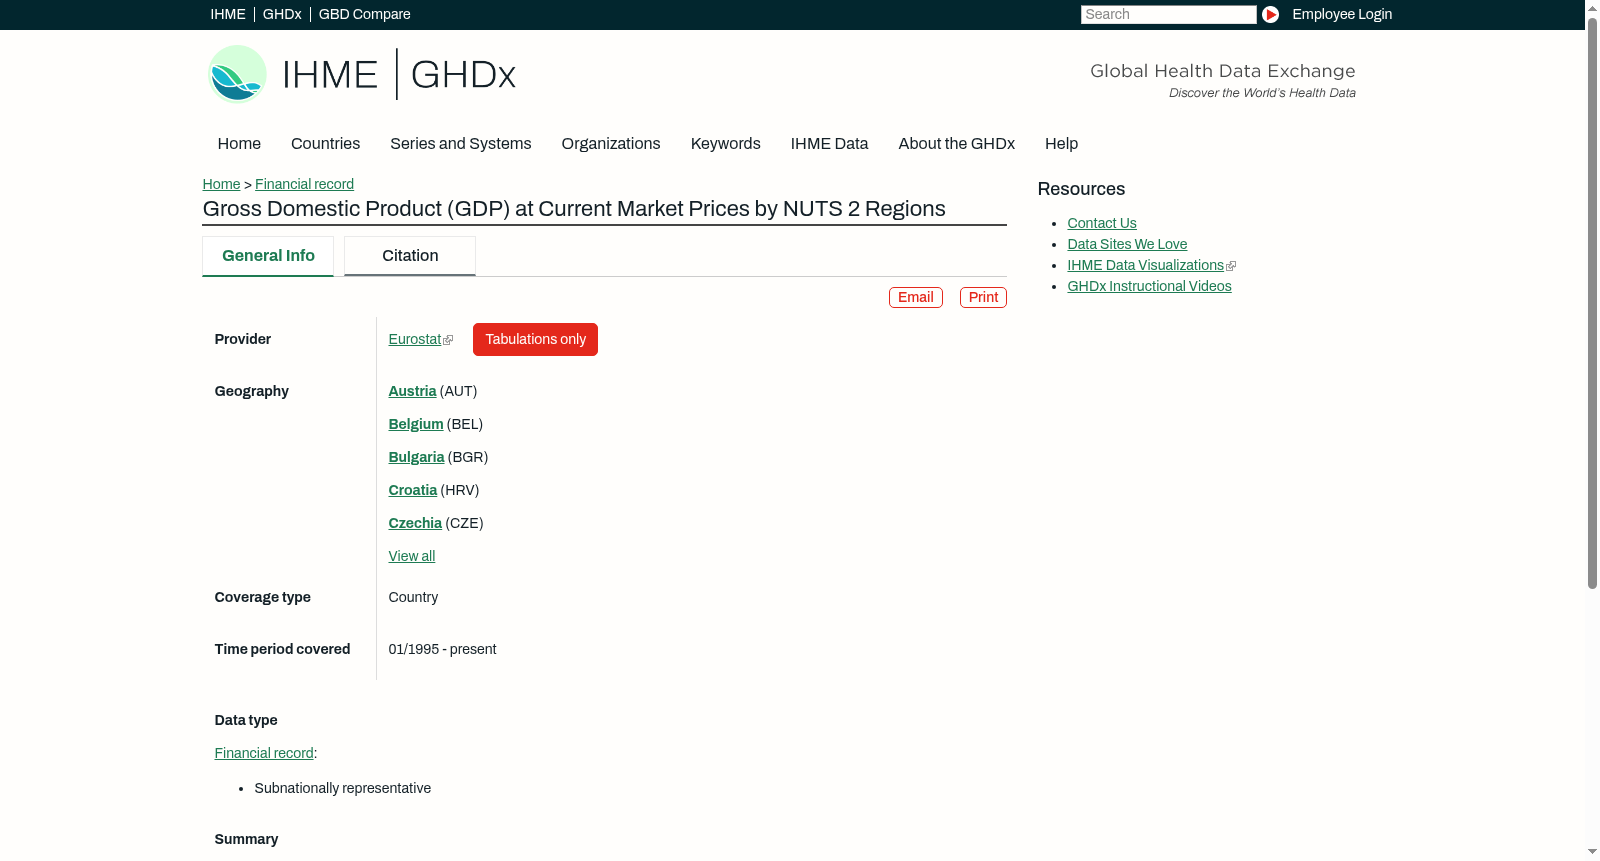Screen dimensions: 1600x861
Task: Click Financial record under Data type
Action: click(264, 753)
